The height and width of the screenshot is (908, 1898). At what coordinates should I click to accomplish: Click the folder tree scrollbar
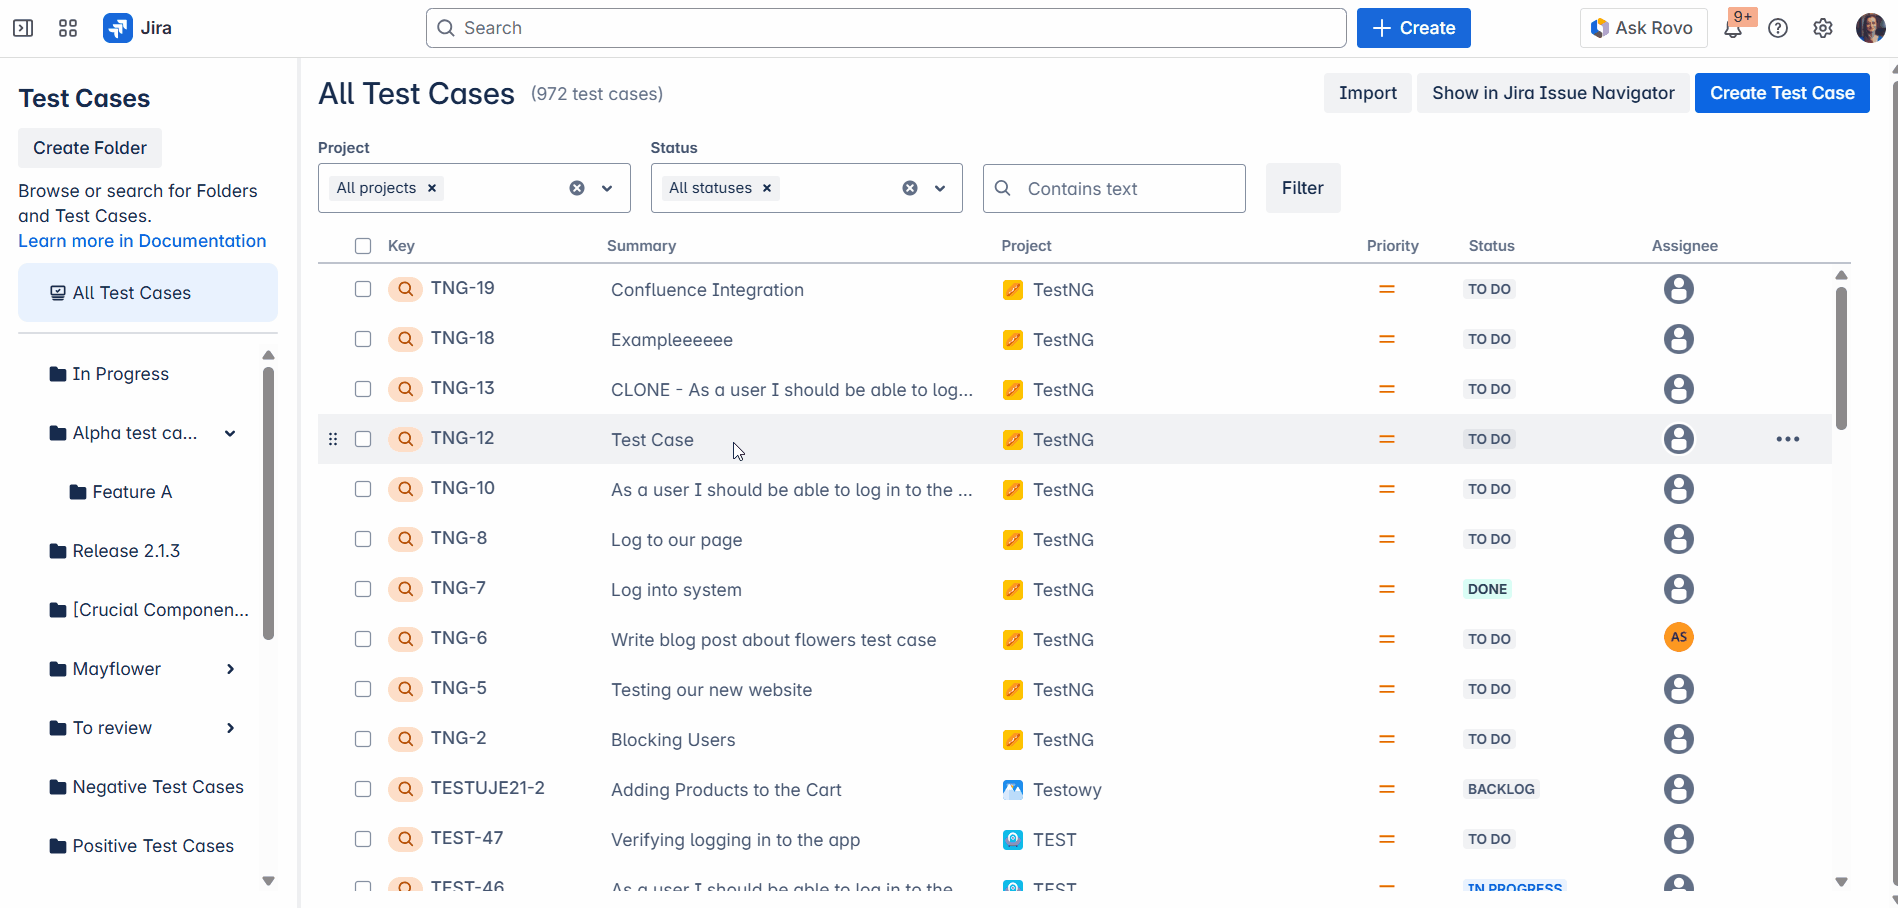(268, 503)
